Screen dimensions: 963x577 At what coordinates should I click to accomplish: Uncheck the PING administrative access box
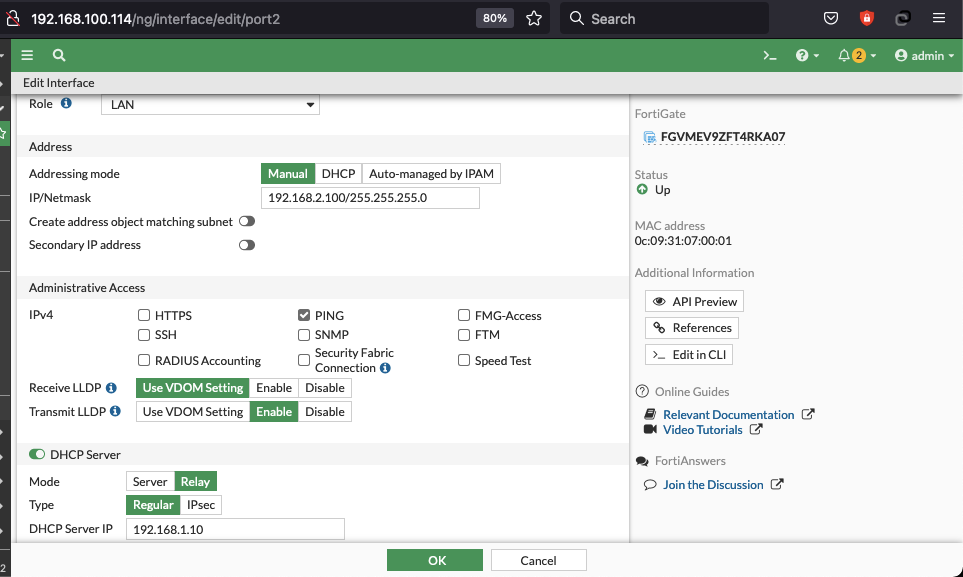click(x=303, y=315)
